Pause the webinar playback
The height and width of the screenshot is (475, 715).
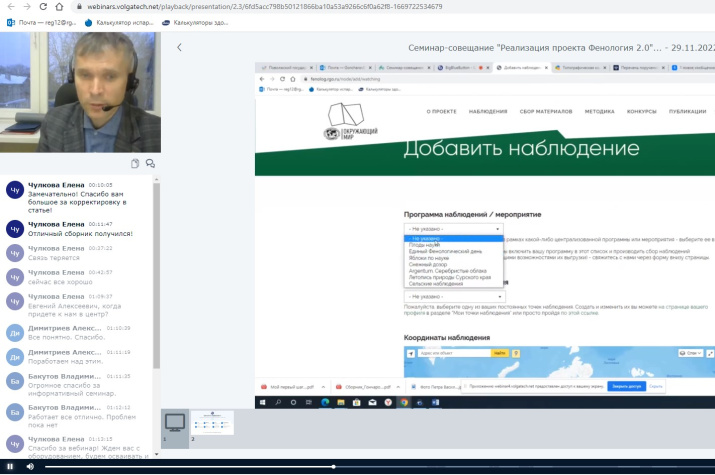pyautogui.click(x=8, y=467)
